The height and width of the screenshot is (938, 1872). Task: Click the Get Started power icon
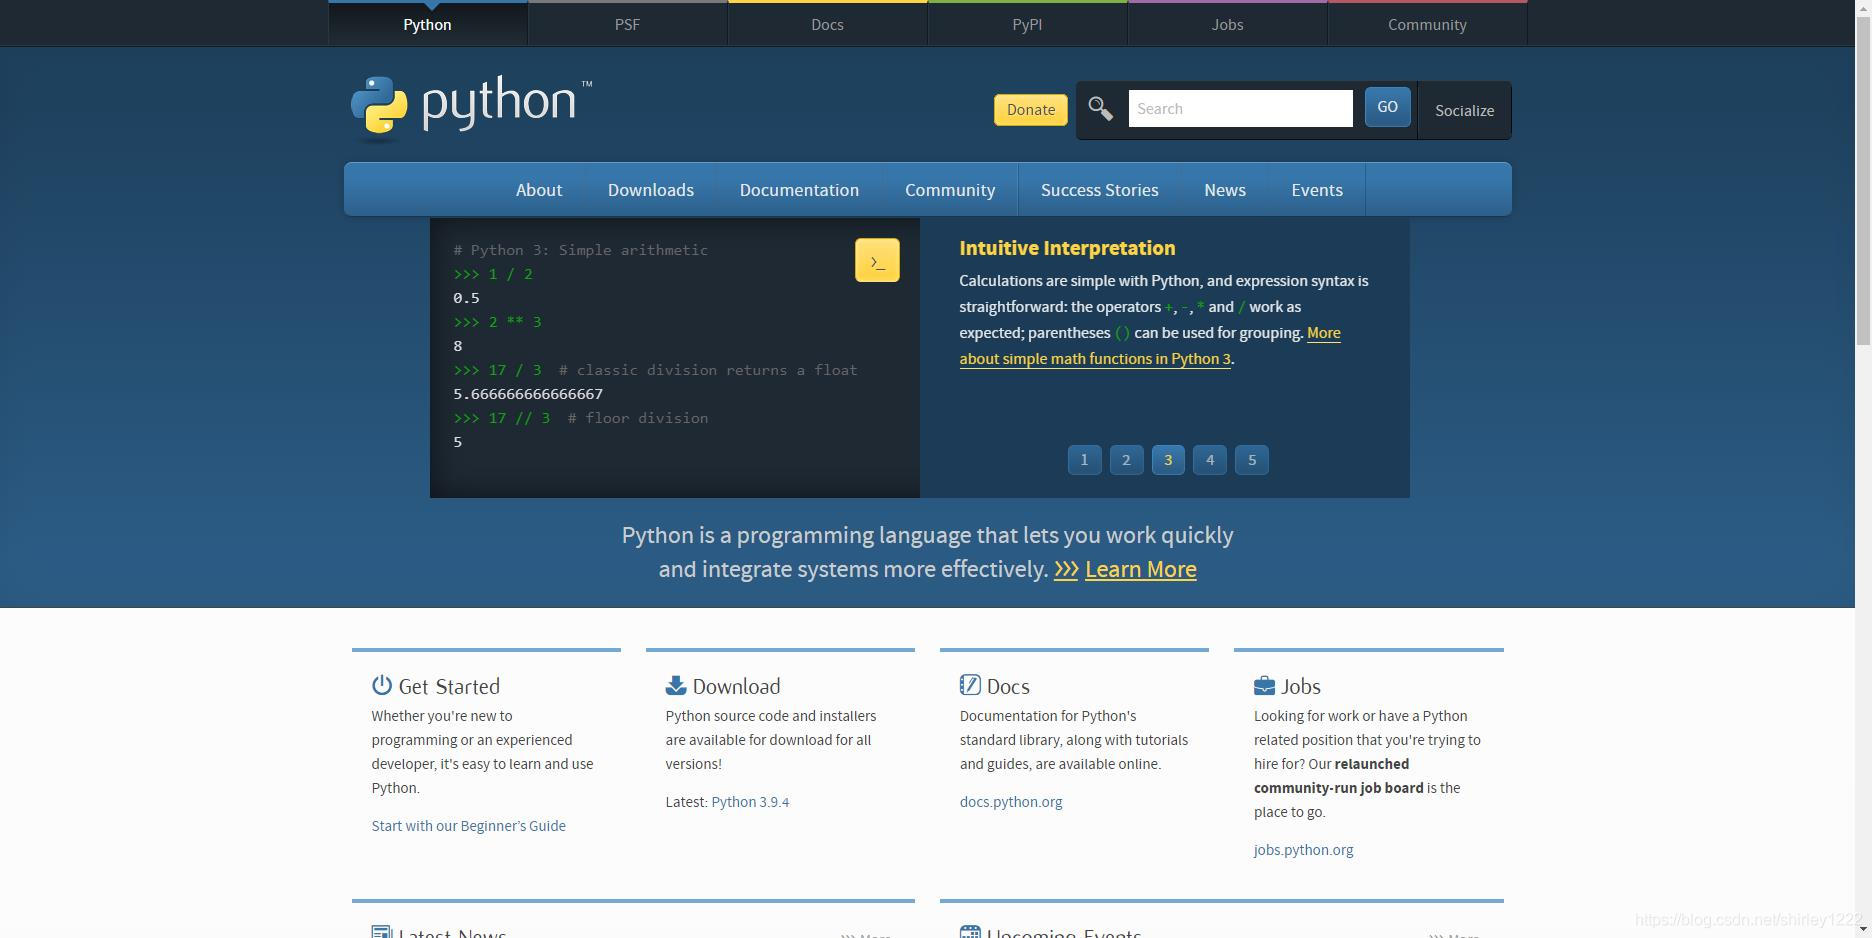pyautogui.click(x=380, y=684)
